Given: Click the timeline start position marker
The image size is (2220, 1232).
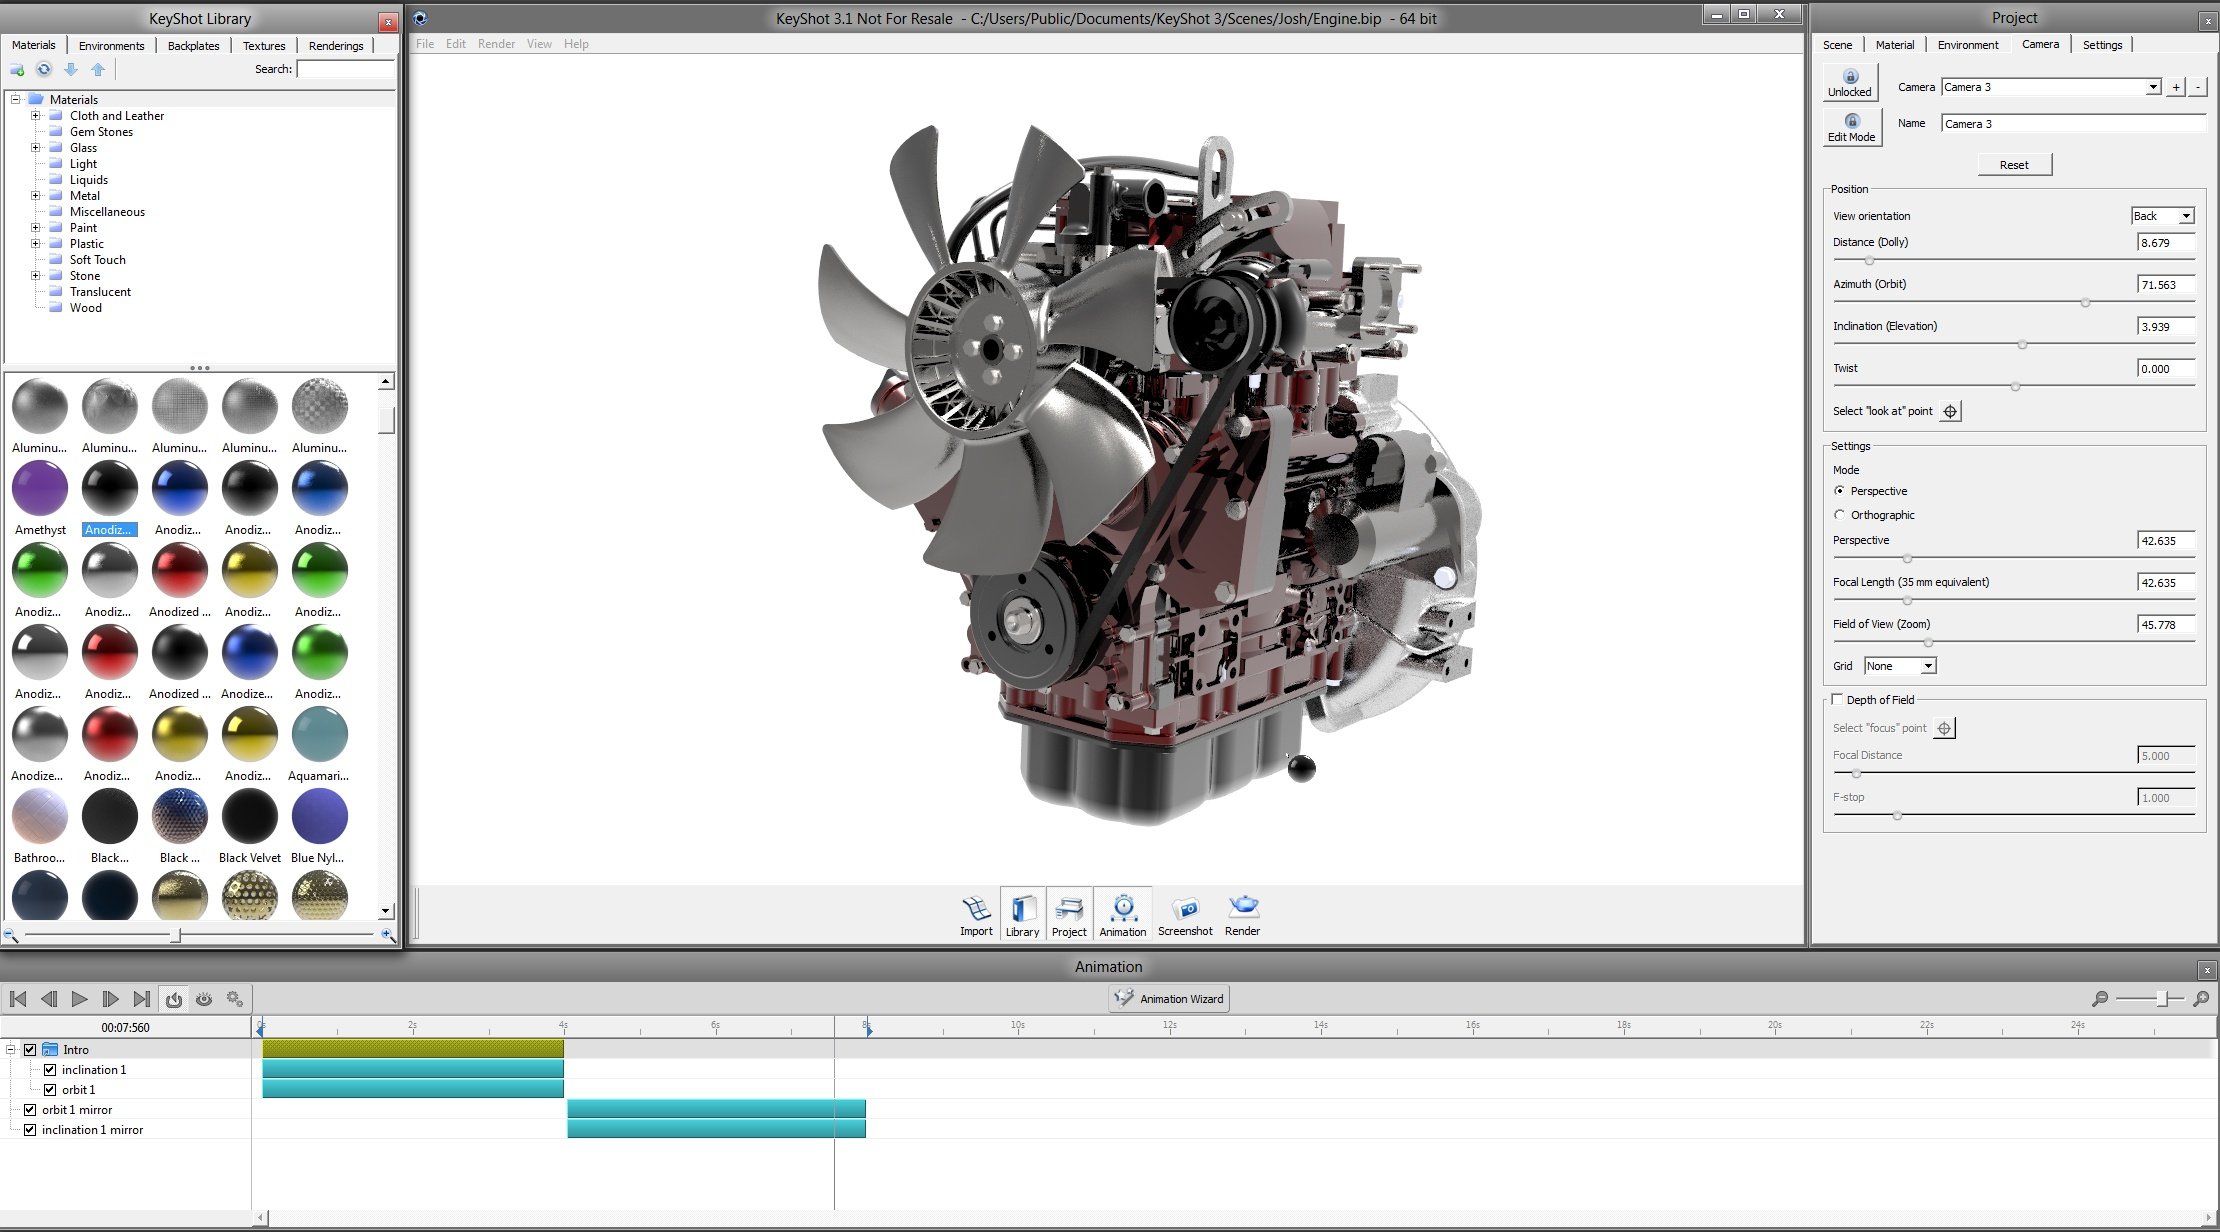Looking at the screenshot, I should pos(261,1030).
